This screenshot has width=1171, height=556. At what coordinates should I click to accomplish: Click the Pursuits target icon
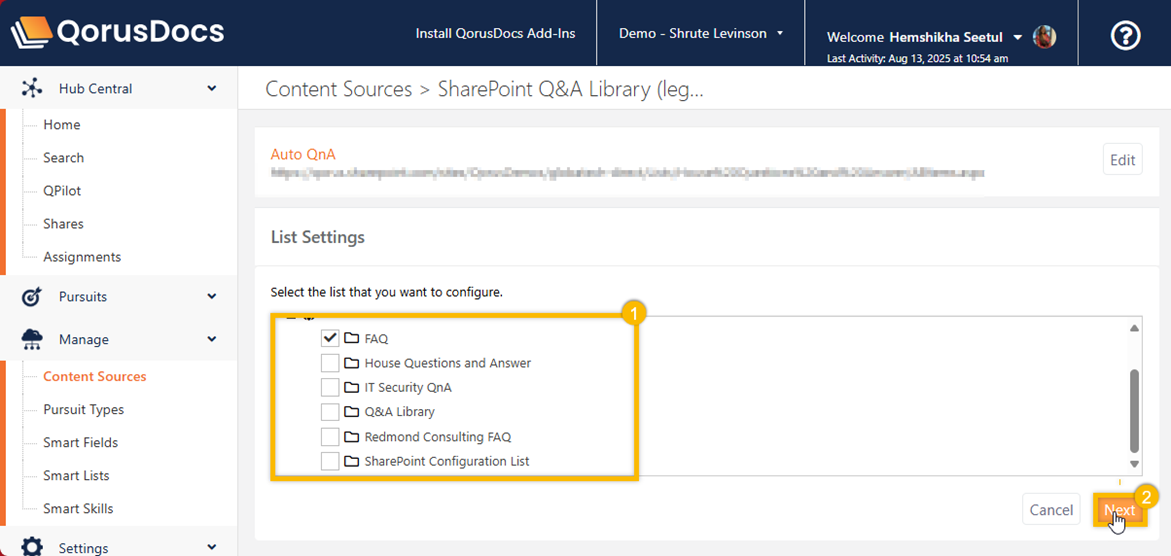click(x=32, y=297)
